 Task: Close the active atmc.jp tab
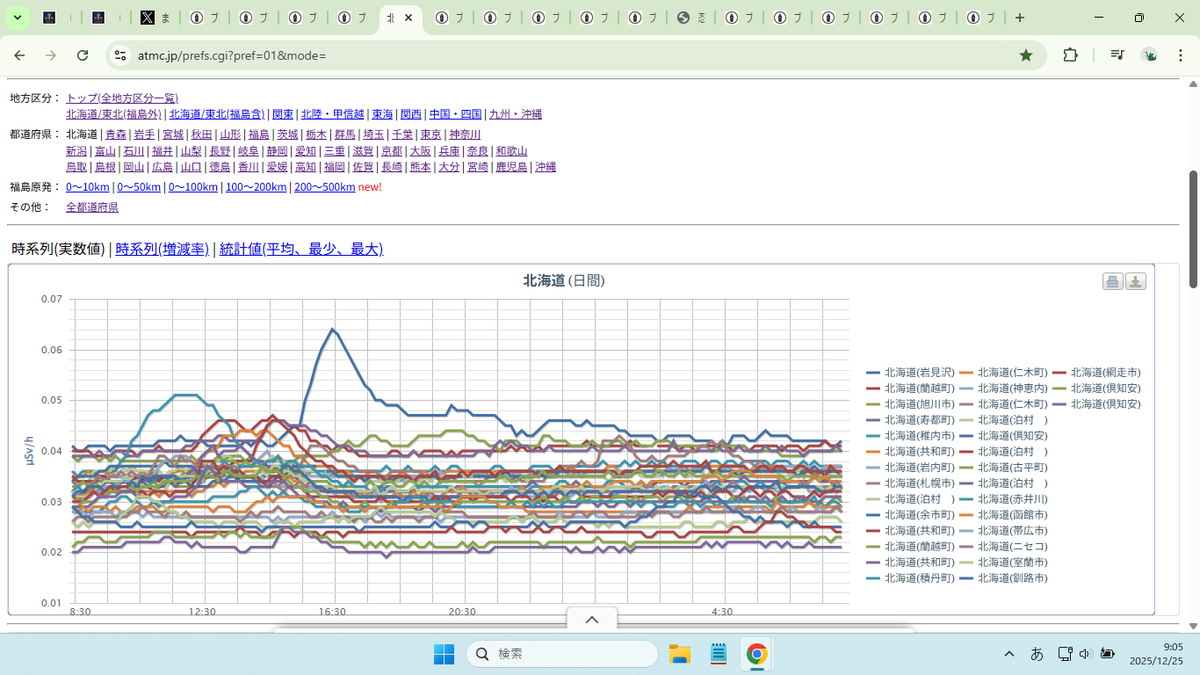click(408, 18)
